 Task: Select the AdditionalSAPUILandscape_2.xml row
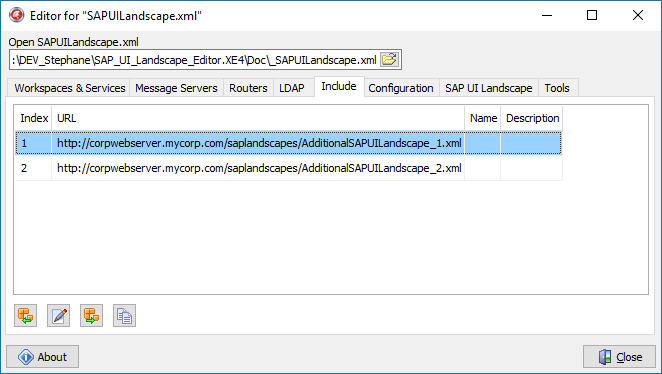tap(289, 168)
